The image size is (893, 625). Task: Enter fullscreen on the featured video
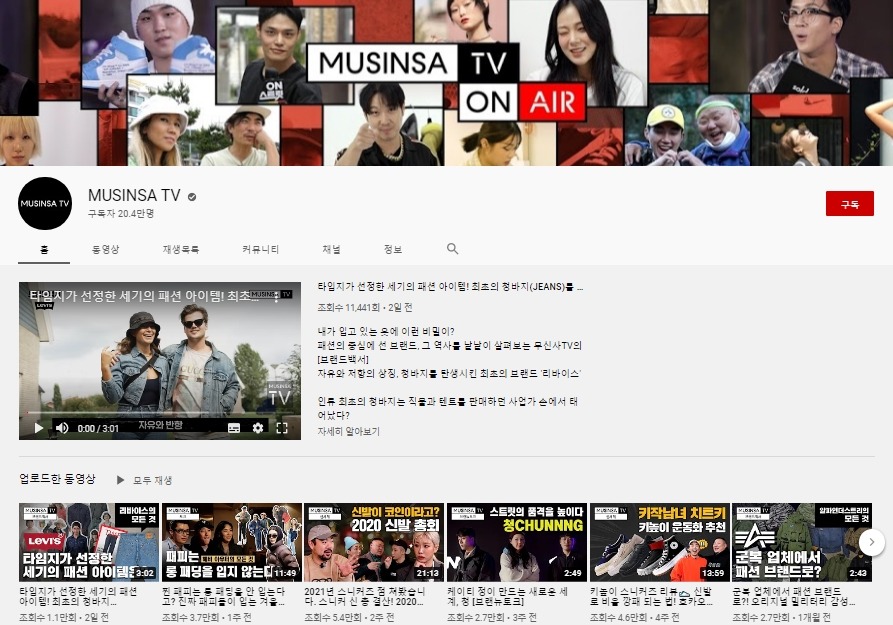point(282,428)
